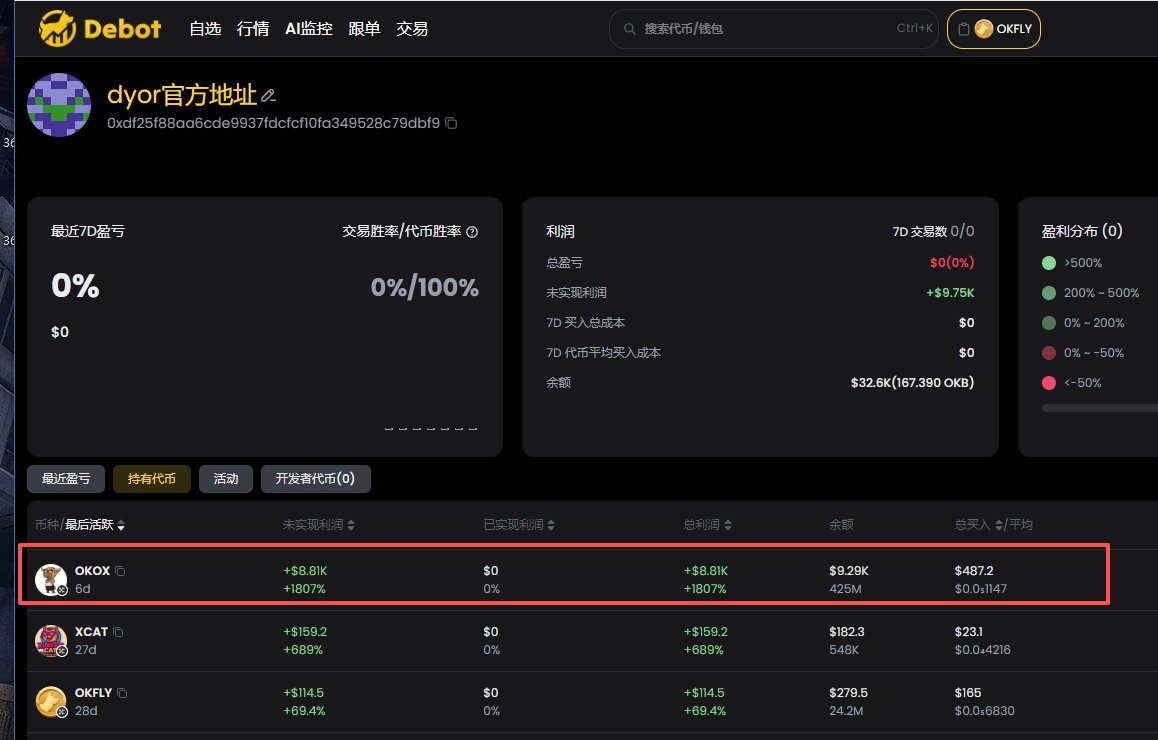Image resolution: width=1158 pixels, height=740 pixels.
Task: Click the clipboard icon in OKFLY button
Action: tap(963, 29)
